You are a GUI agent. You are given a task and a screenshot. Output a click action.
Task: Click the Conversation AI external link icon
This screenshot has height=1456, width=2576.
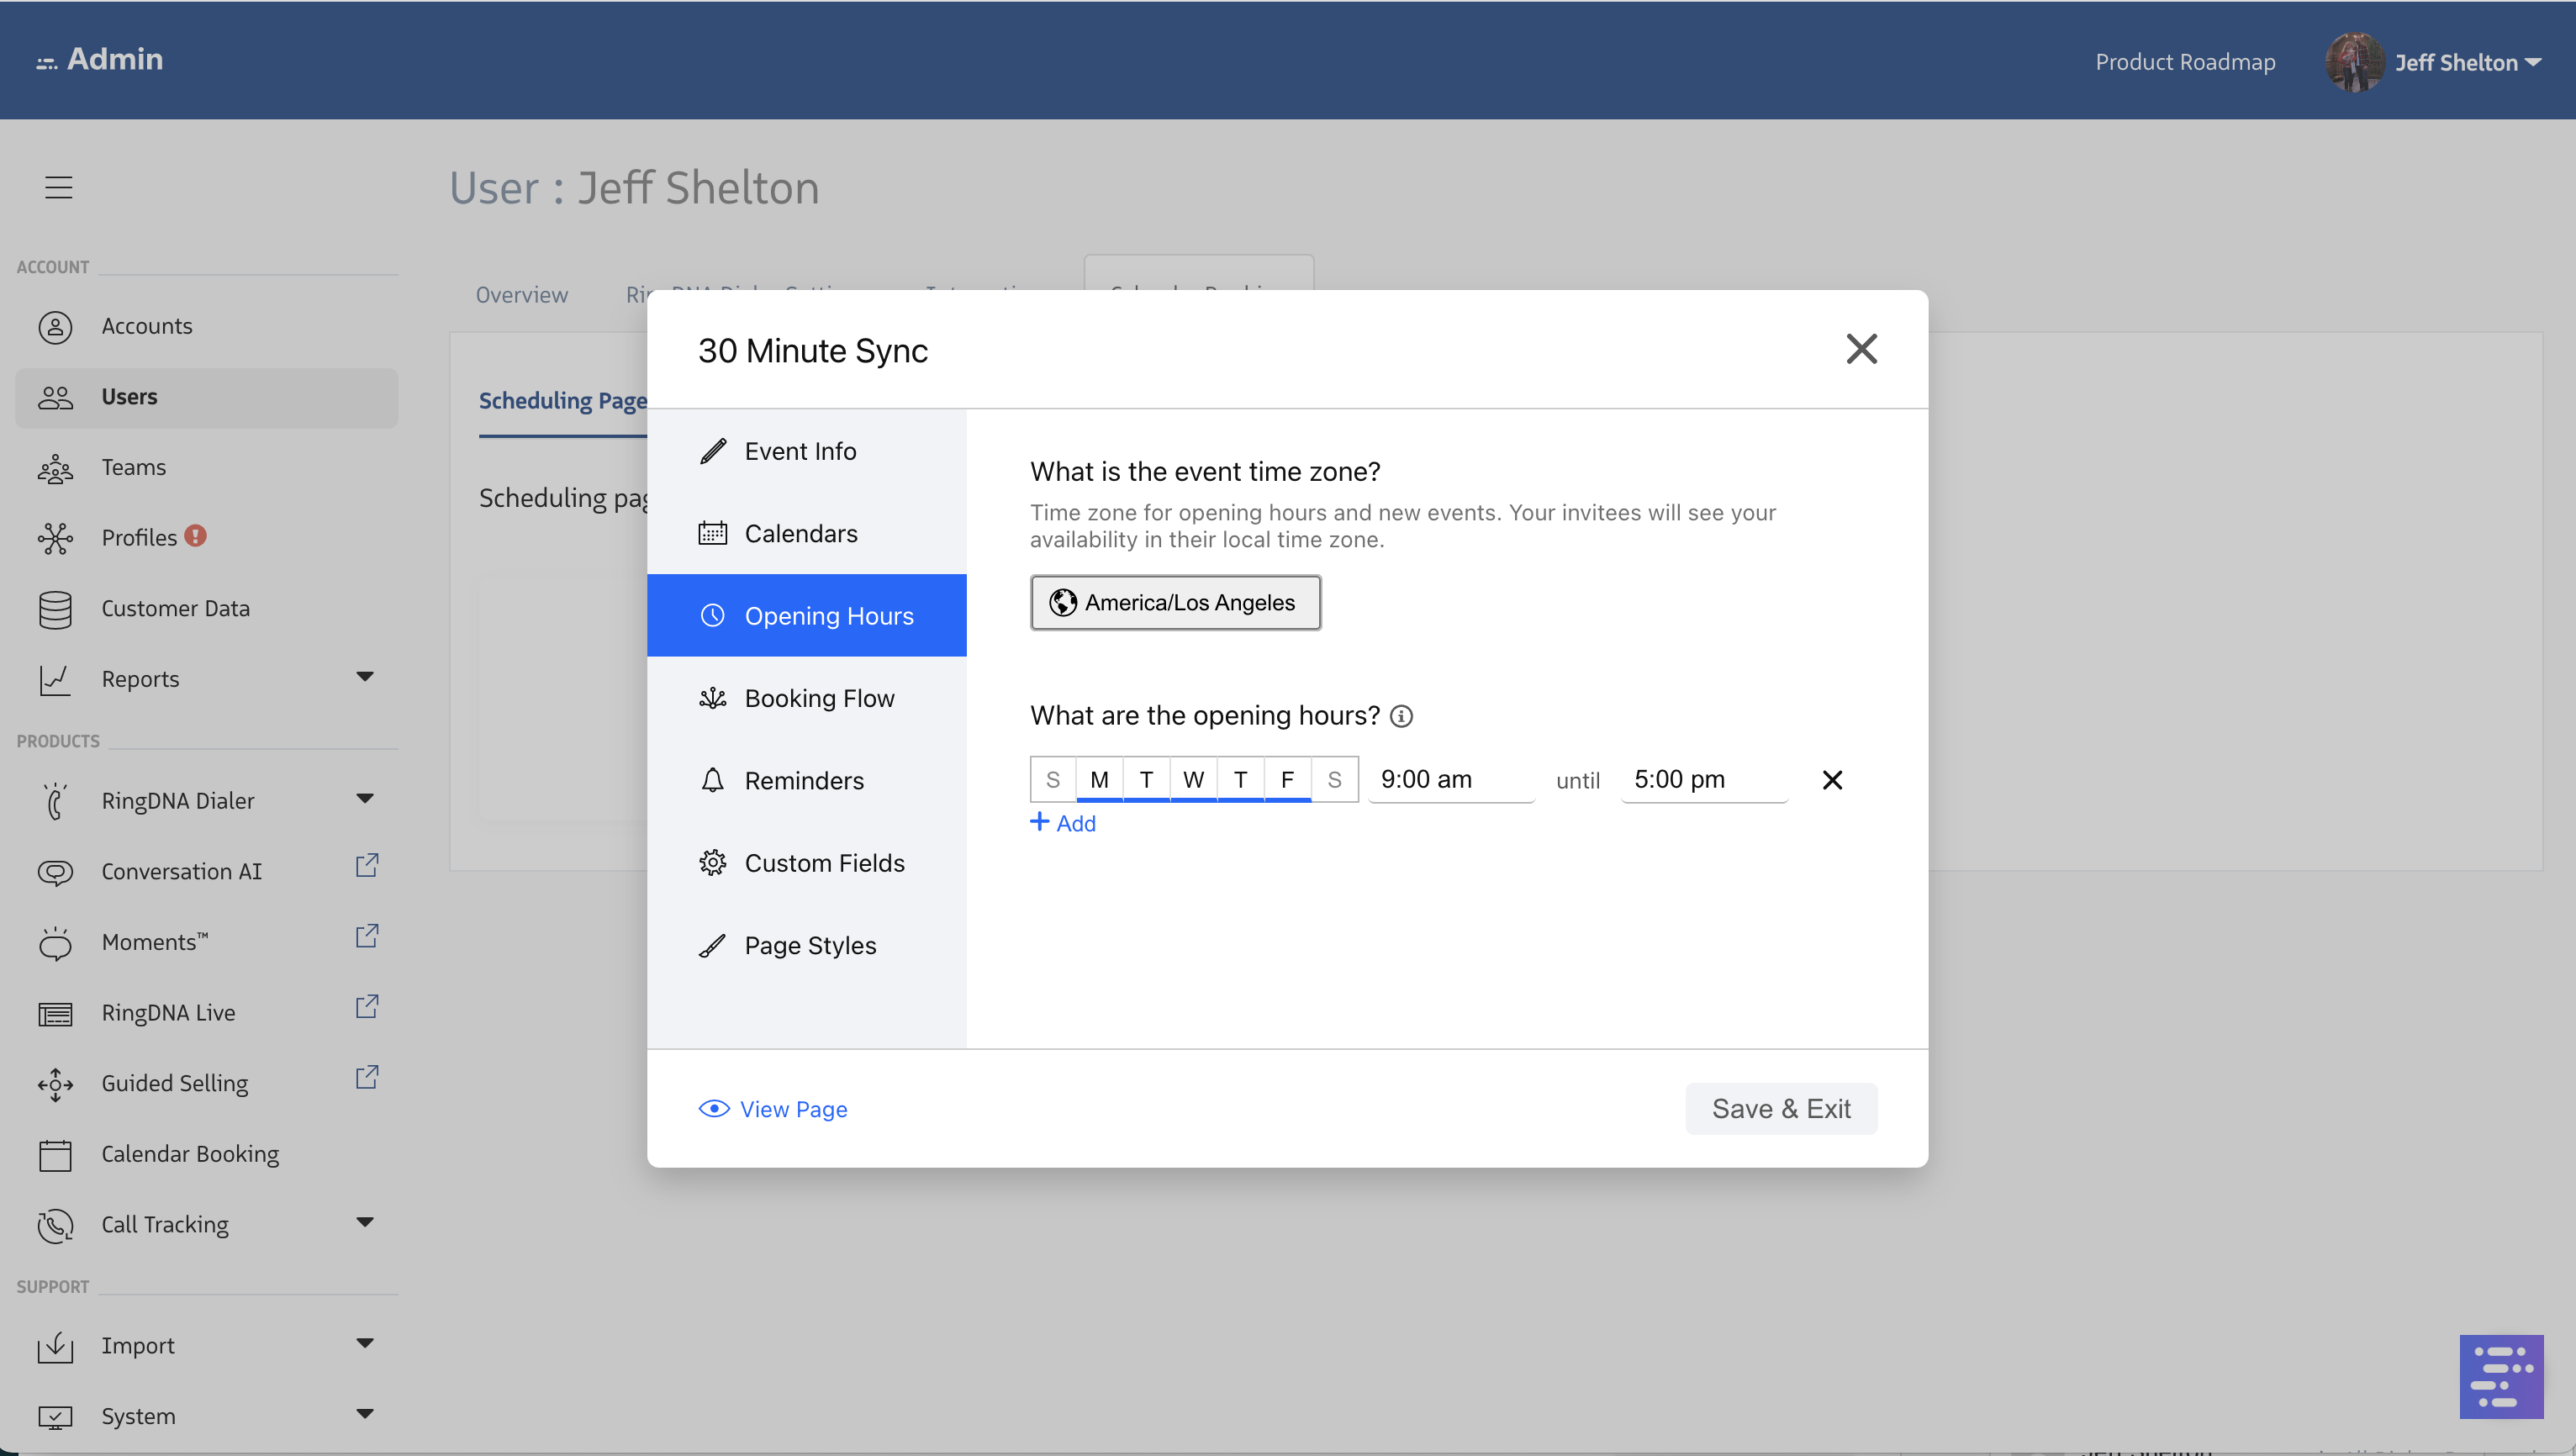[367, 866]
